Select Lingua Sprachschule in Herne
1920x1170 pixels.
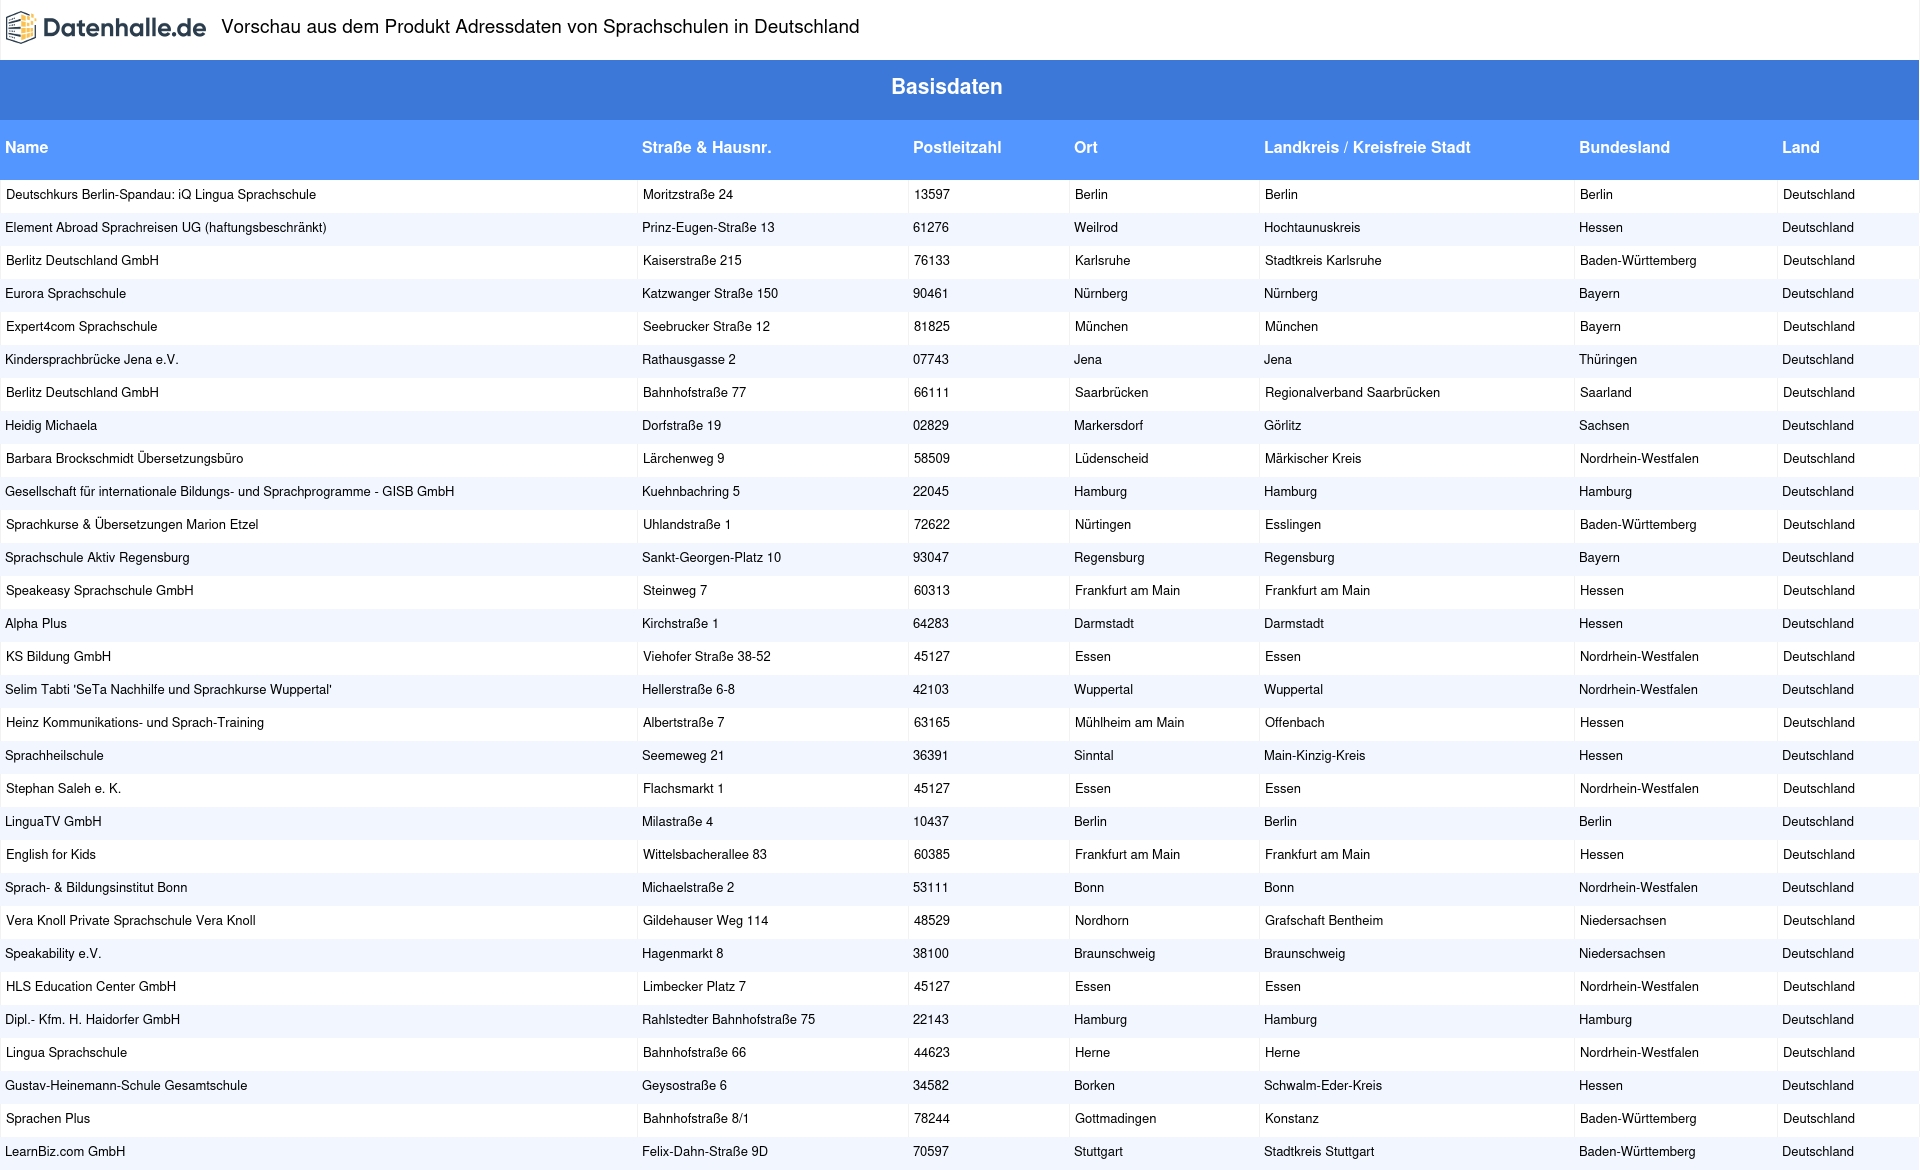66,1053
